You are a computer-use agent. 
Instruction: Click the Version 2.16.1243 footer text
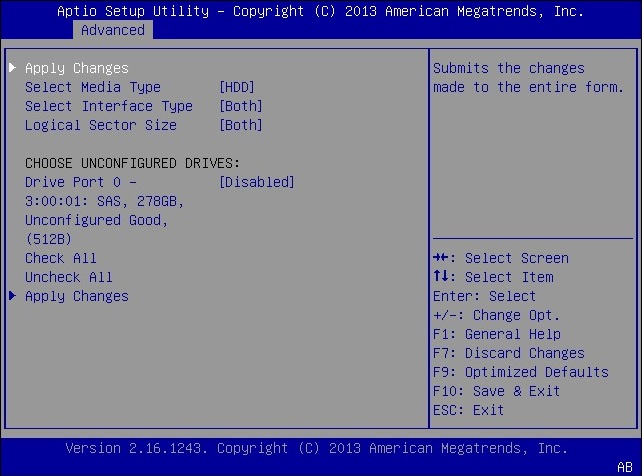pyautogui.click(x=316, y=449)
